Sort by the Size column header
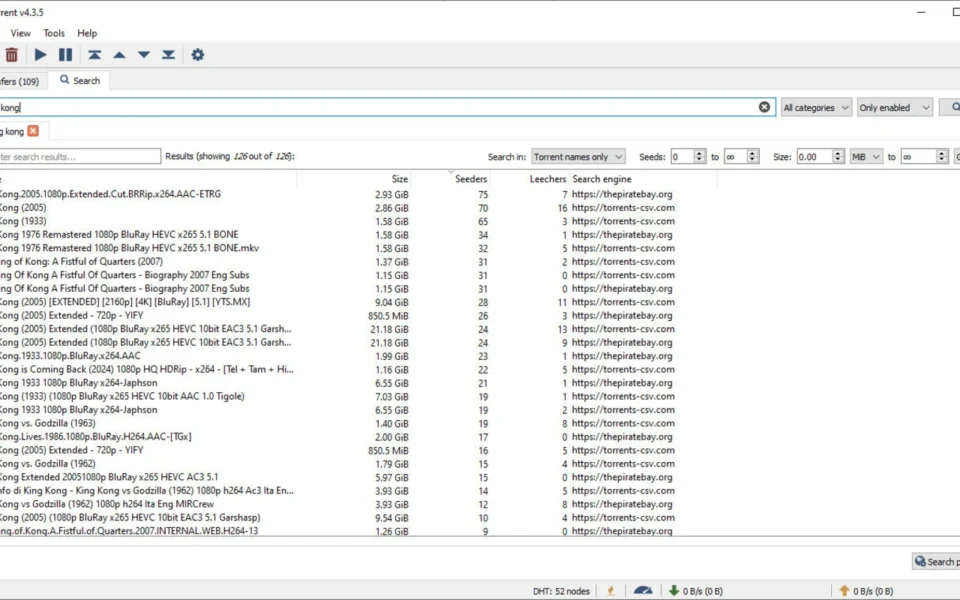 (x=399, y=179)
